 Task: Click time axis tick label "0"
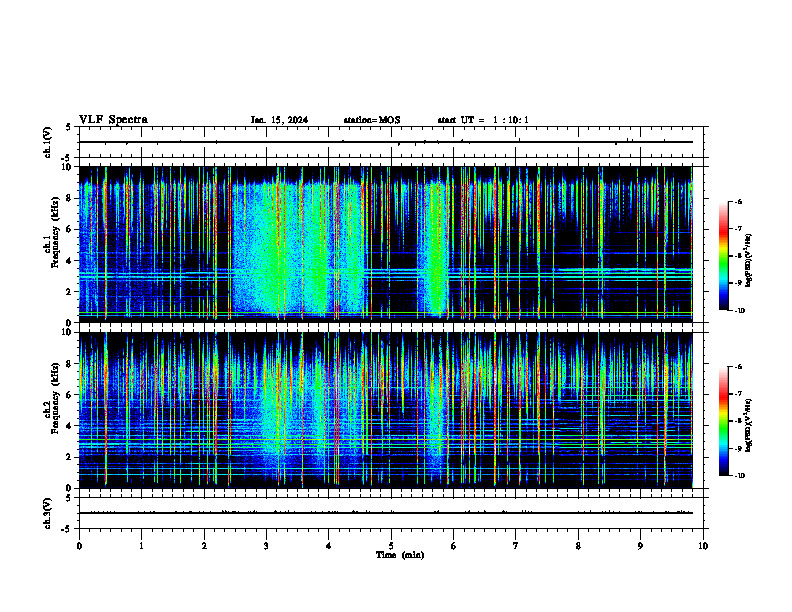point(79,546)
